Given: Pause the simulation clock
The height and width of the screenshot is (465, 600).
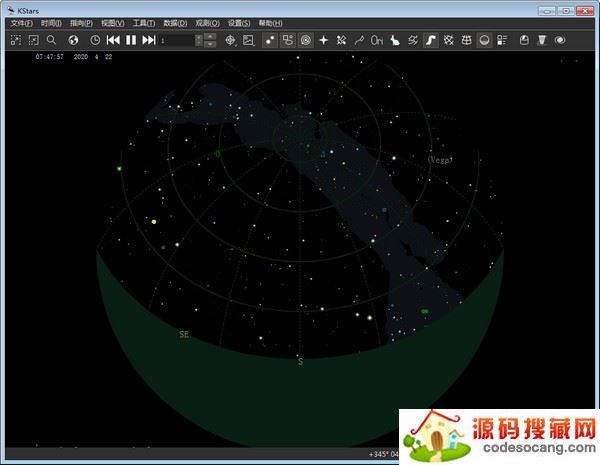Looking at the screenshot, I should coord(131,40).
